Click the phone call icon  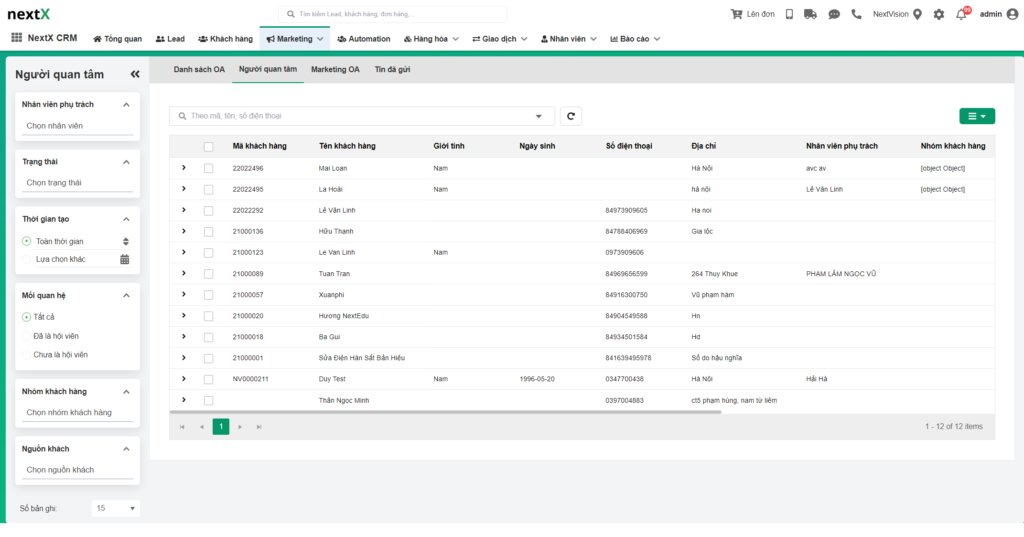[856, 14]
